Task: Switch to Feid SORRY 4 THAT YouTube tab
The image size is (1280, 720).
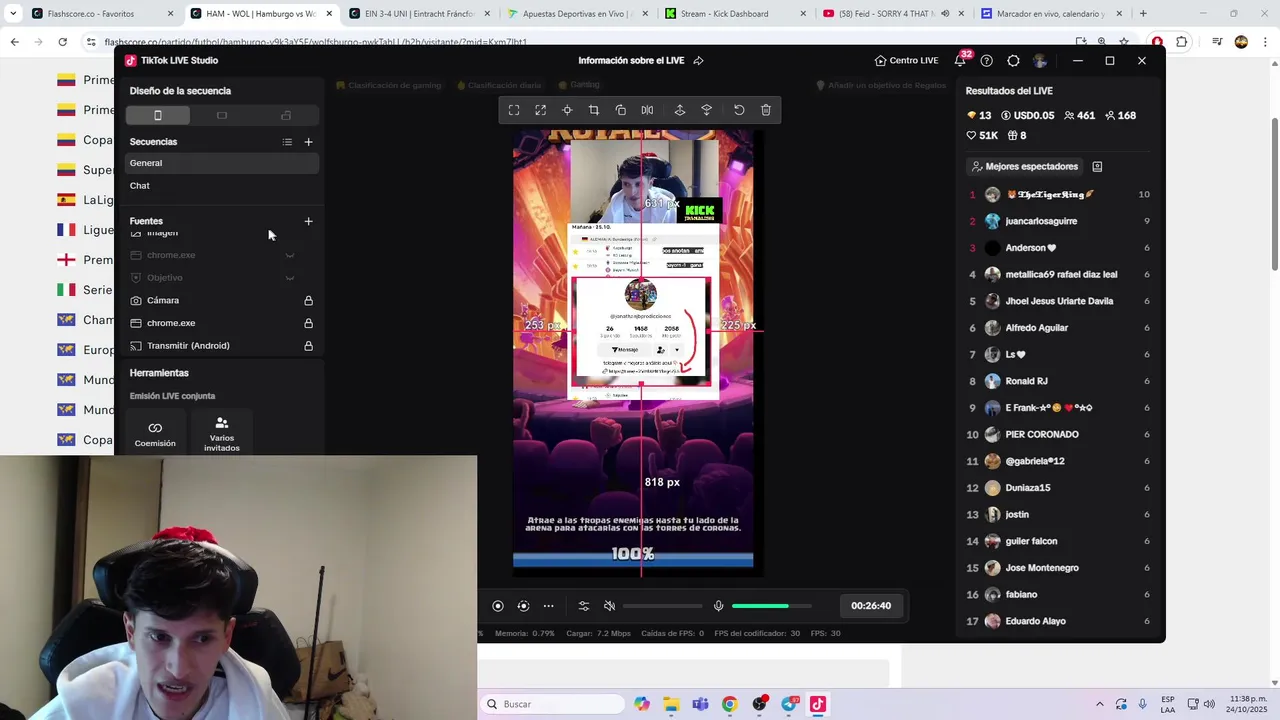Action: click(x=893, y=14)
